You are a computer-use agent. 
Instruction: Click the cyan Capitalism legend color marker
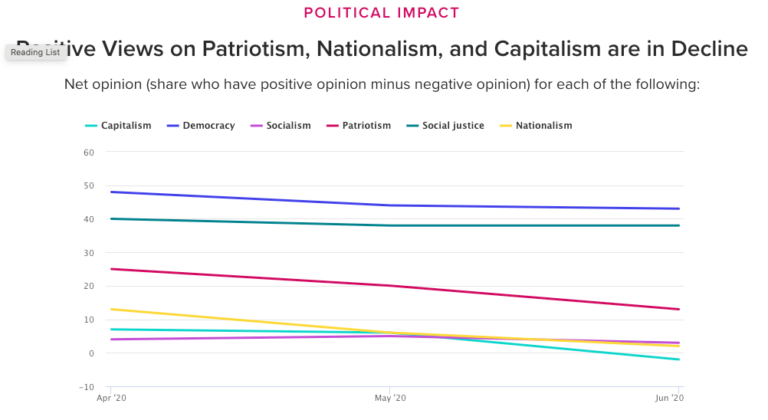click(x=91, y=126)
